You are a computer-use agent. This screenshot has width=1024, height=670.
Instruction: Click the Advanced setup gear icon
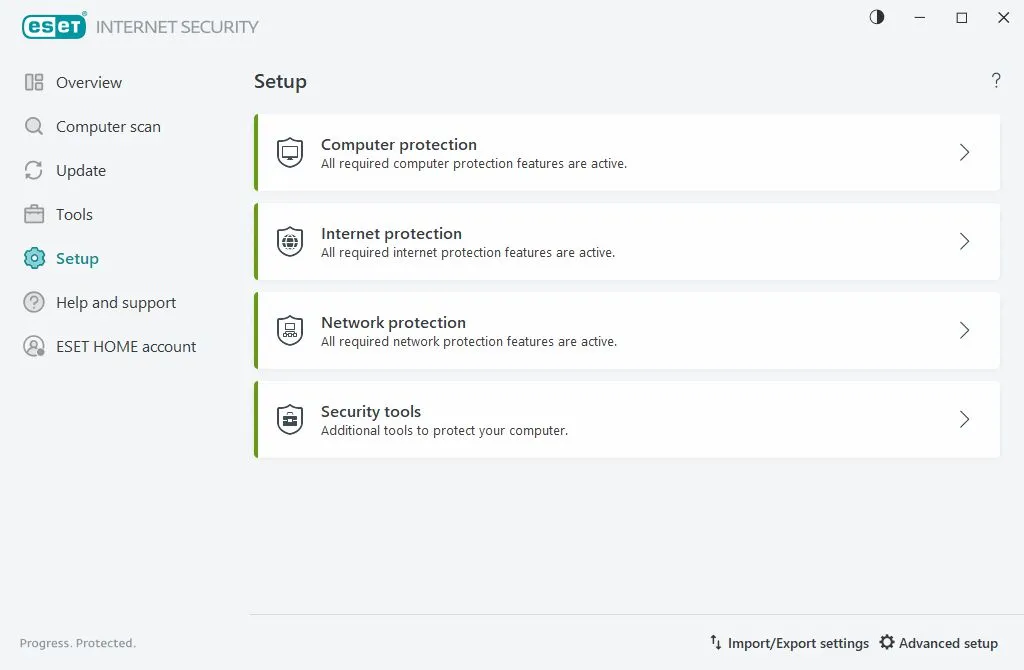coord(887,643)
